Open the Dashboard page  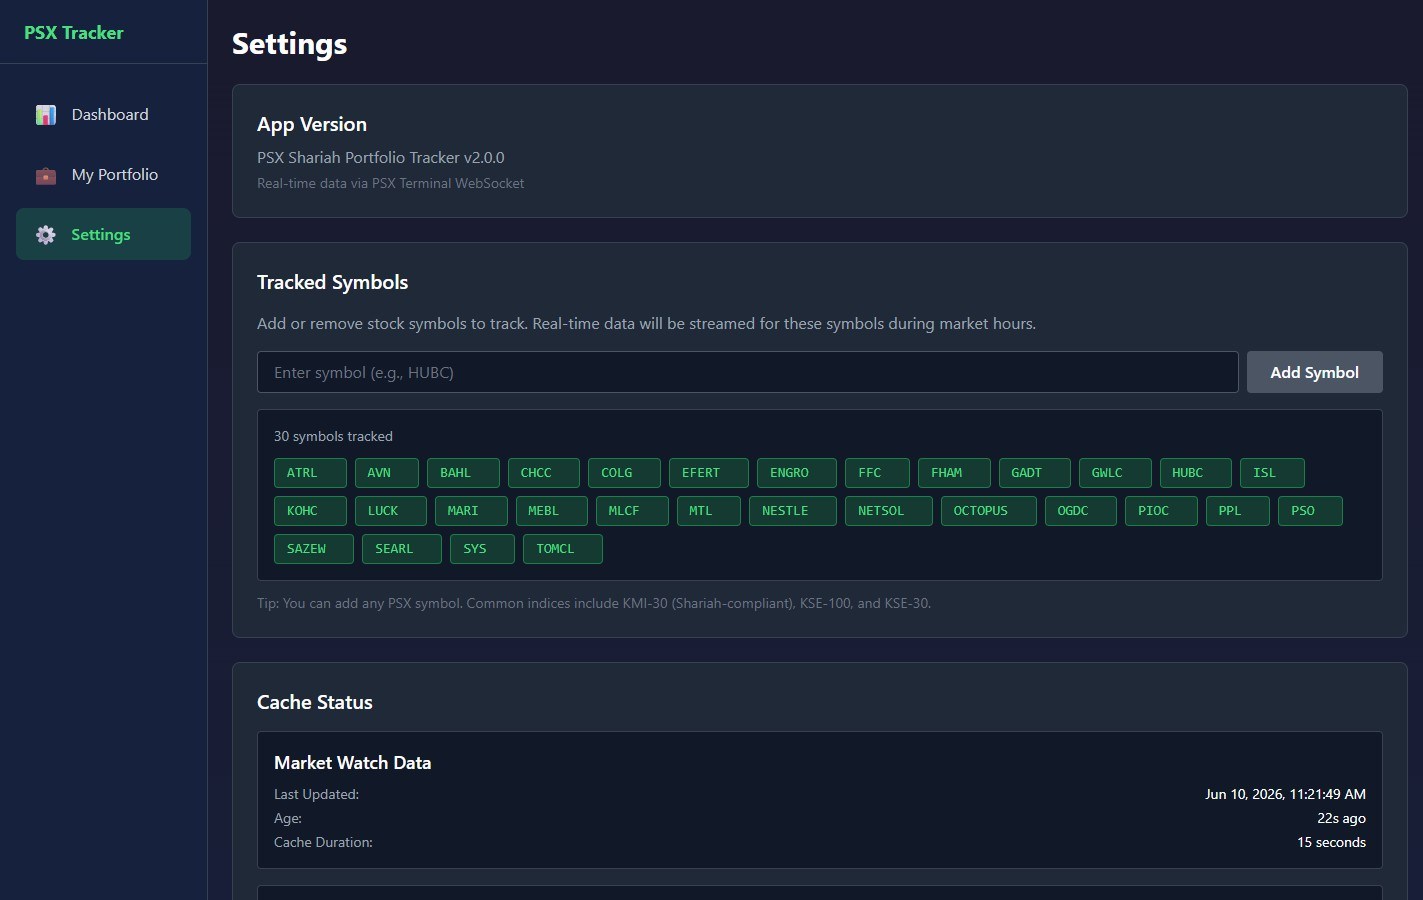(x=103, y=115)
